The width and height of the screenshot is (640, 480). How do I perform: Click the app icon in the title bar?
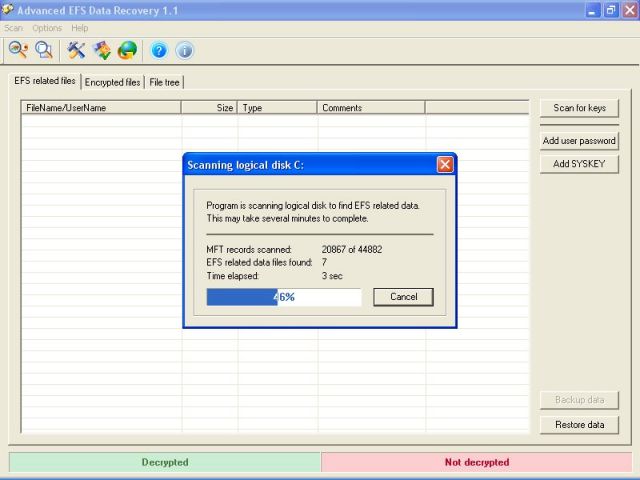pos(7,9)
